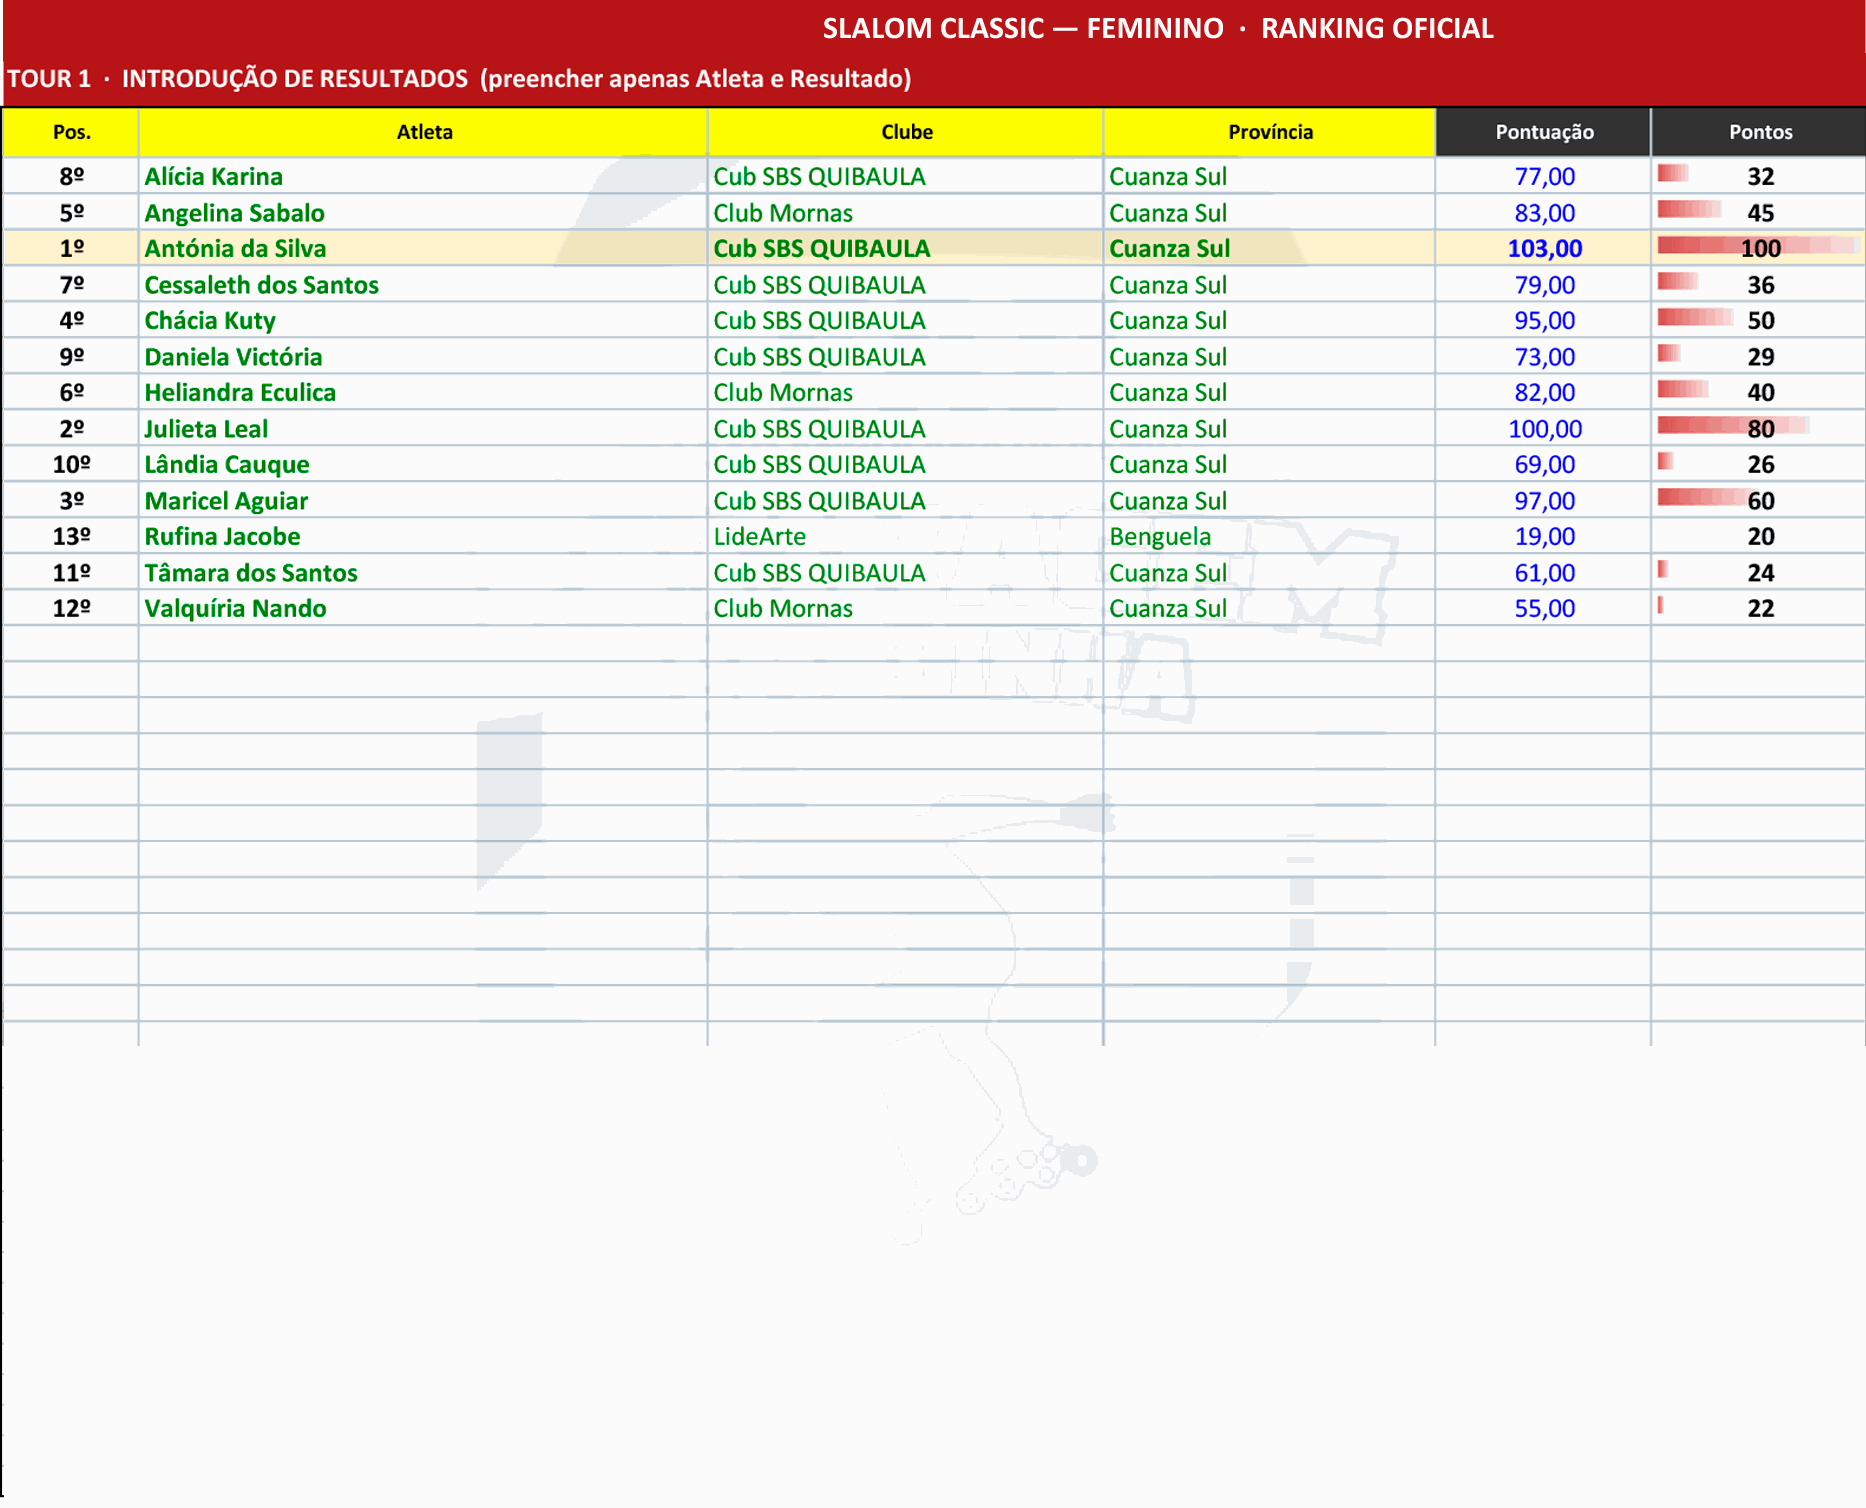
Task: Select the Pos. column header
Action: pos(71,132)
